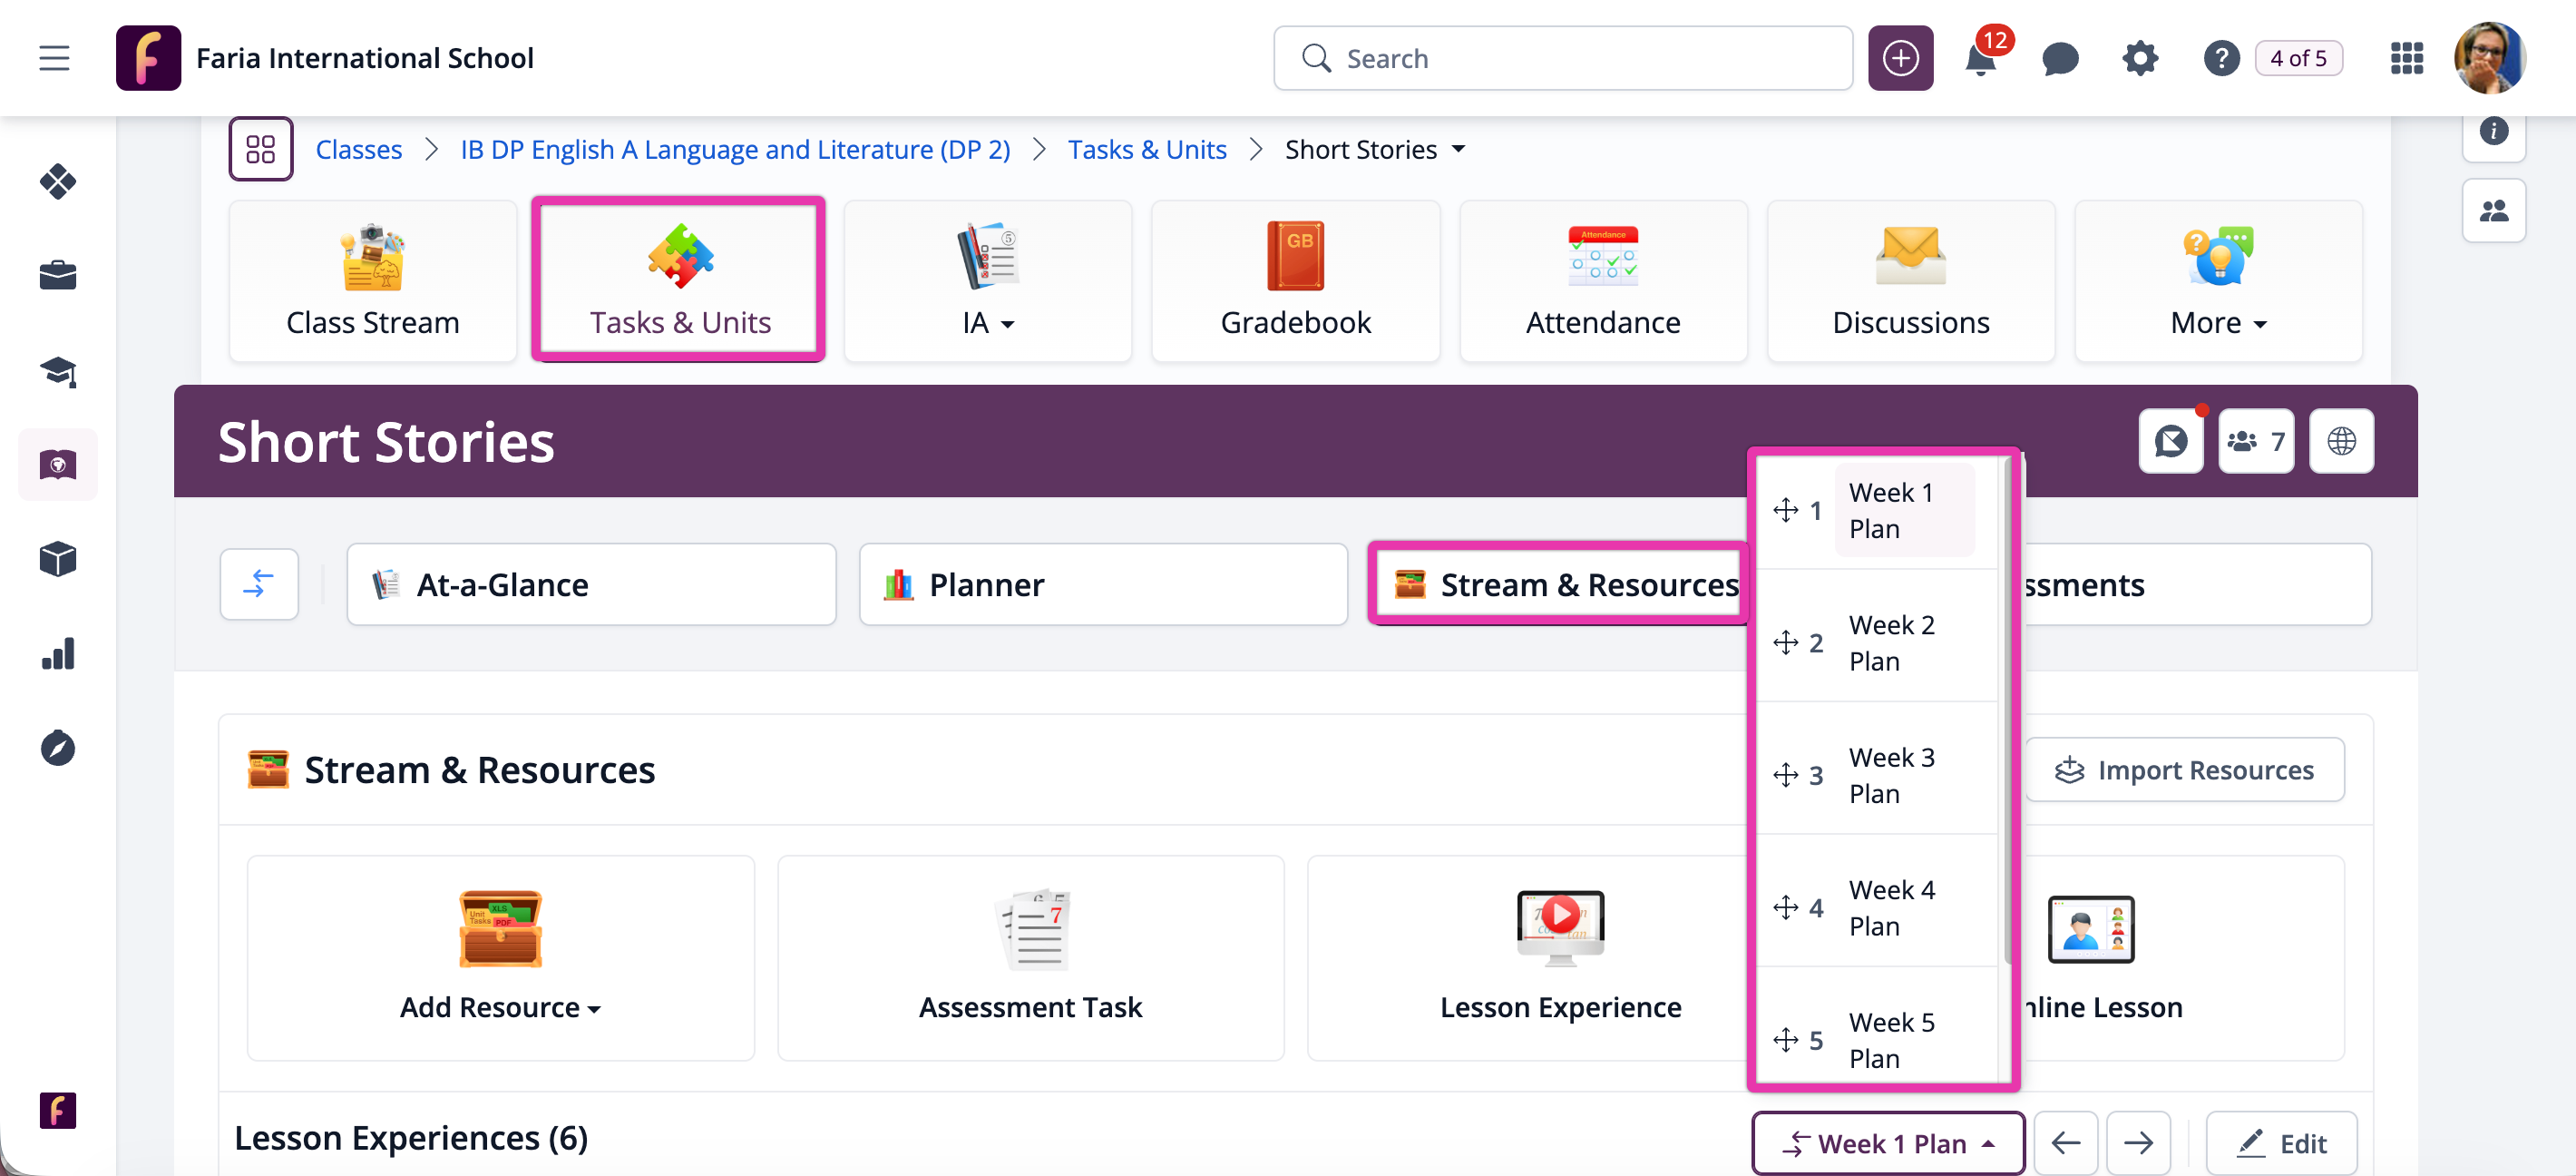Click the Import Resources button
The image size is (2576, 1176).
tap(2184, 770)
